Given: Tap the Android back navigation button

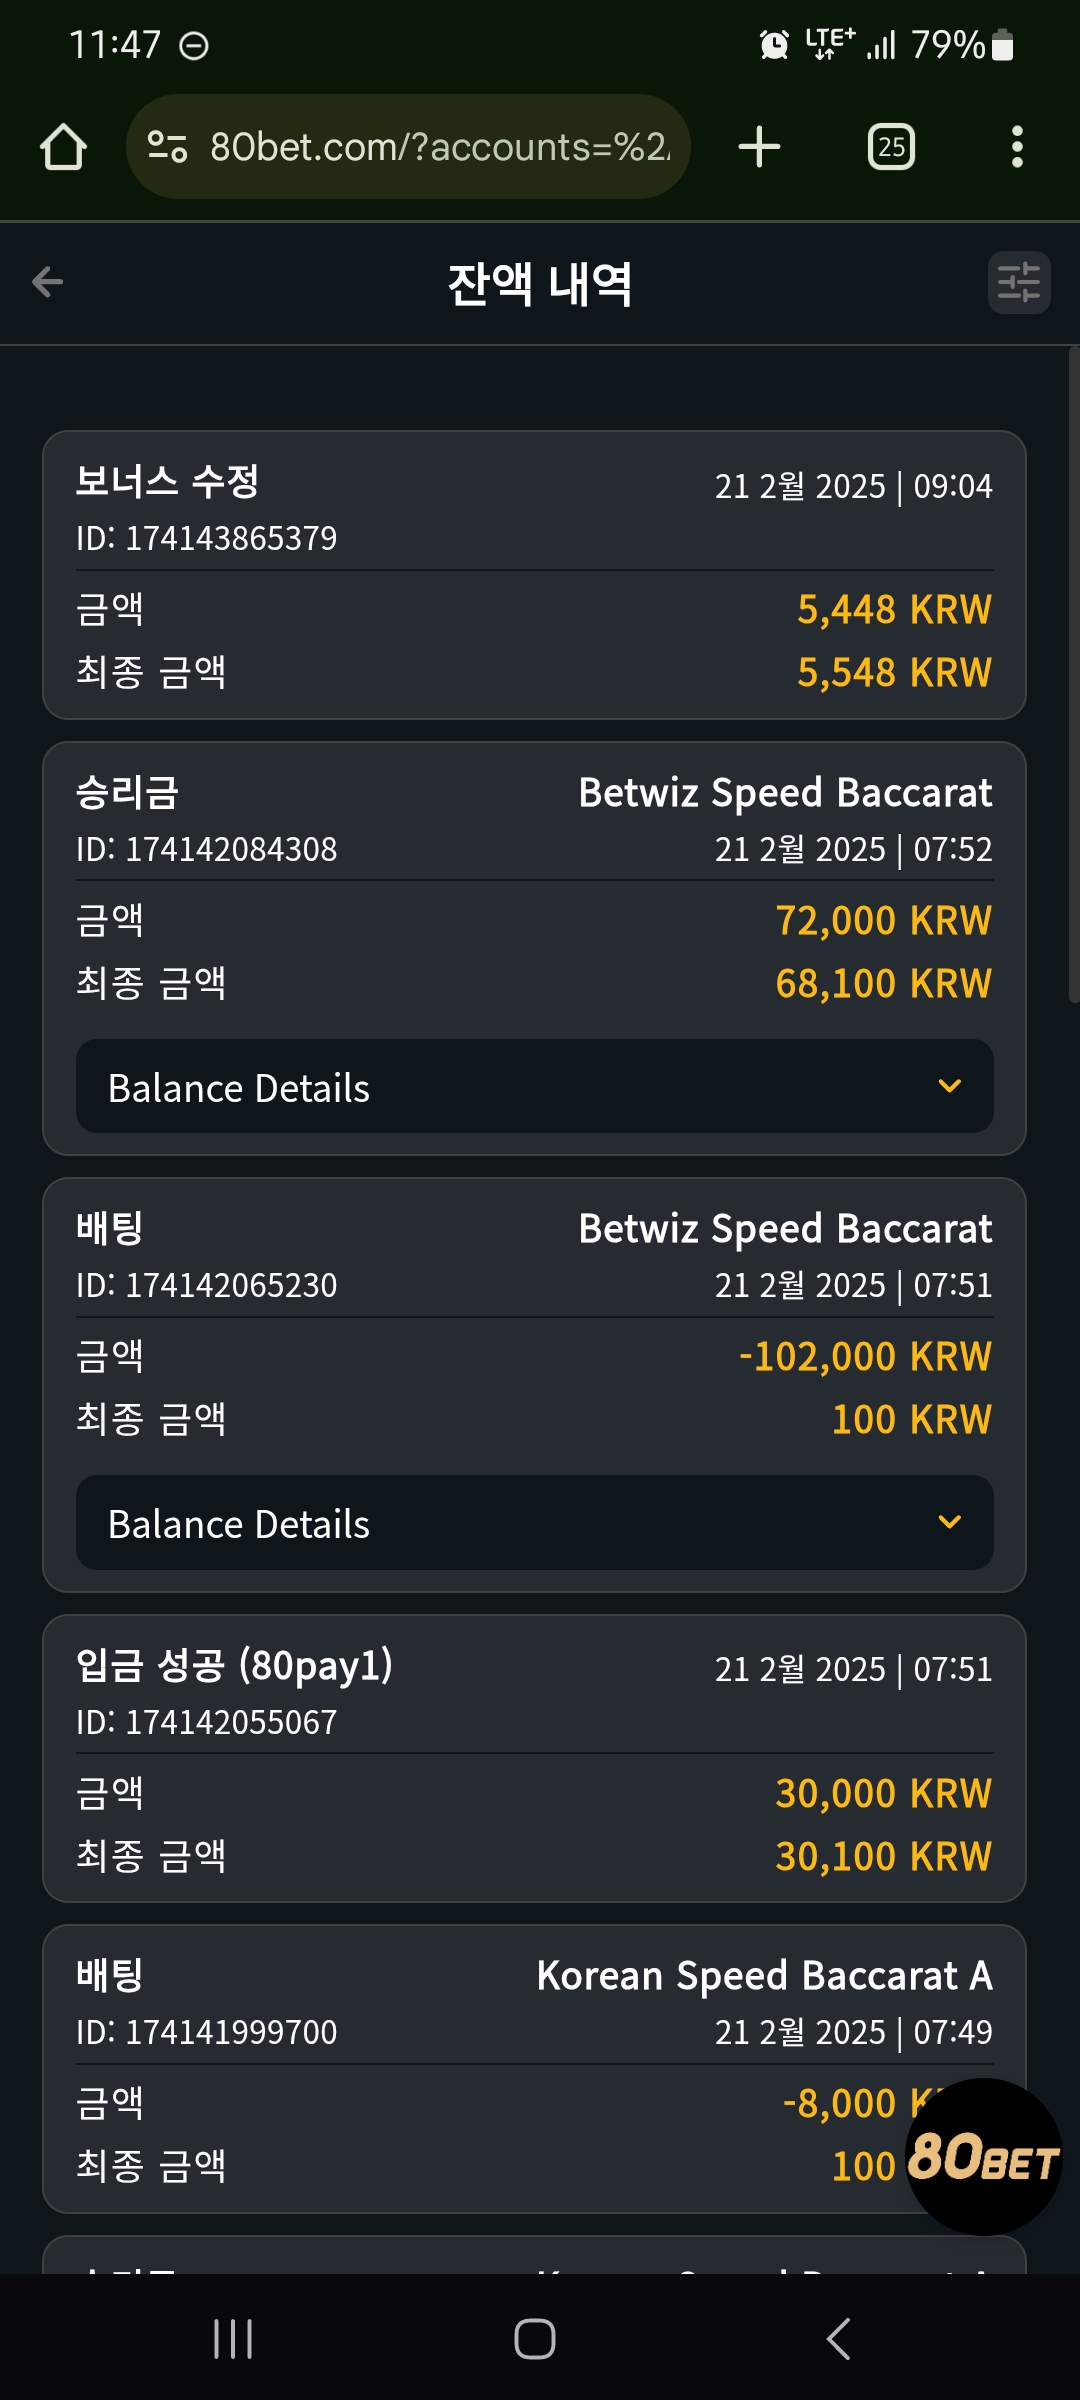Looking at the screenshot, I should 838,2339.
